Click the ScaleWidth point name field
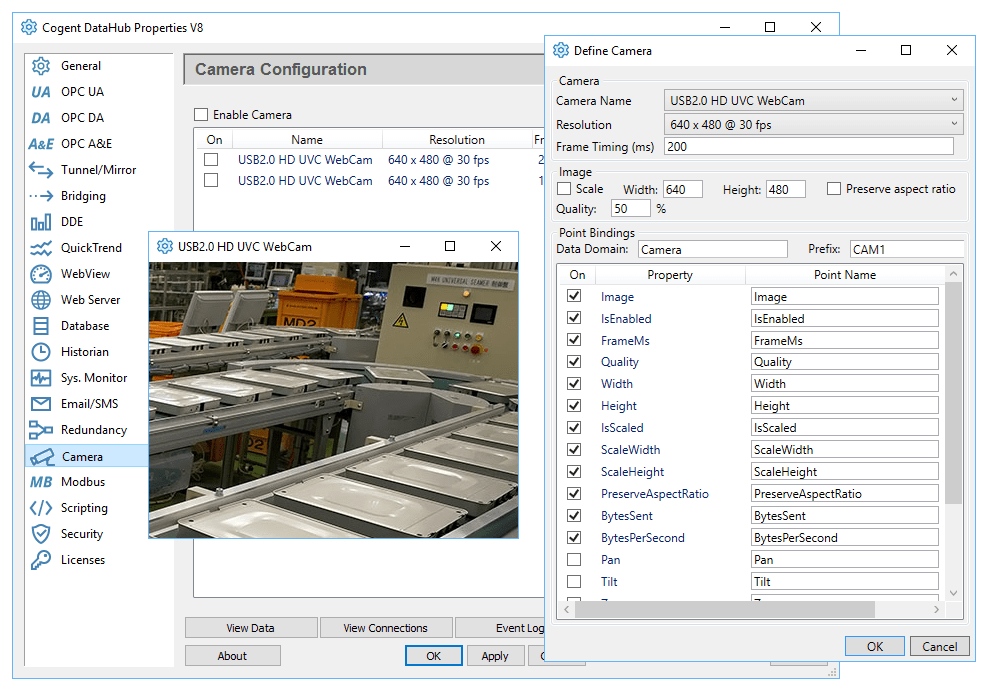The image size is (997, 694). point(845,450)
